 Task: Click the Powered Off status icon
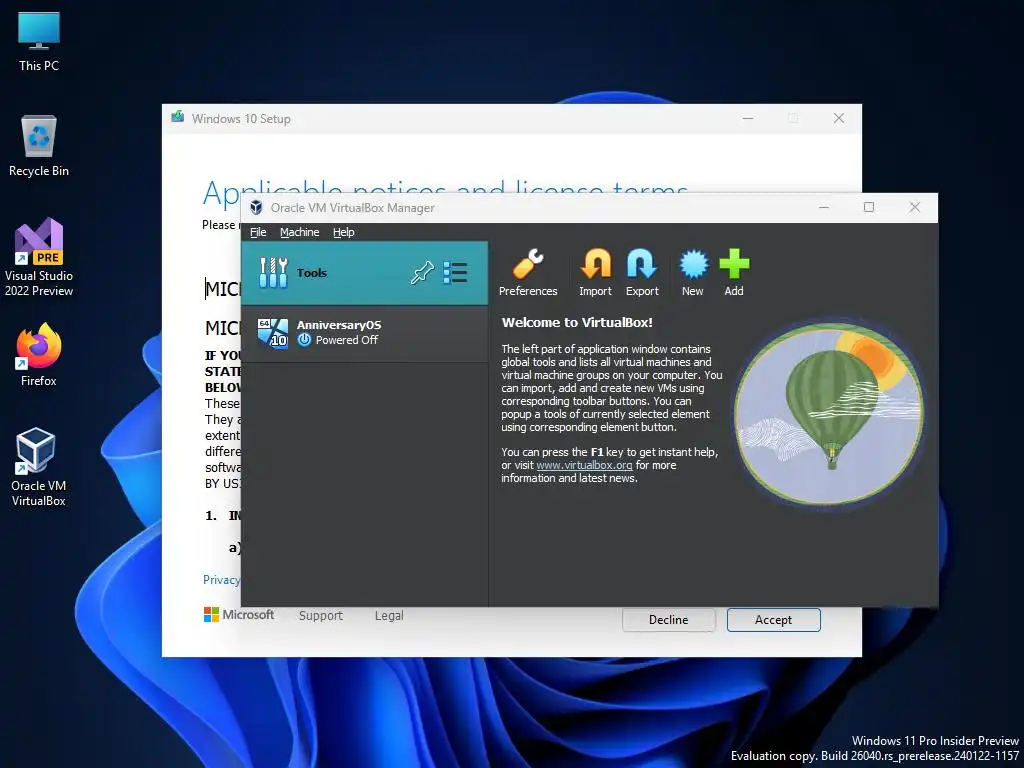click(x=304, y=340)
